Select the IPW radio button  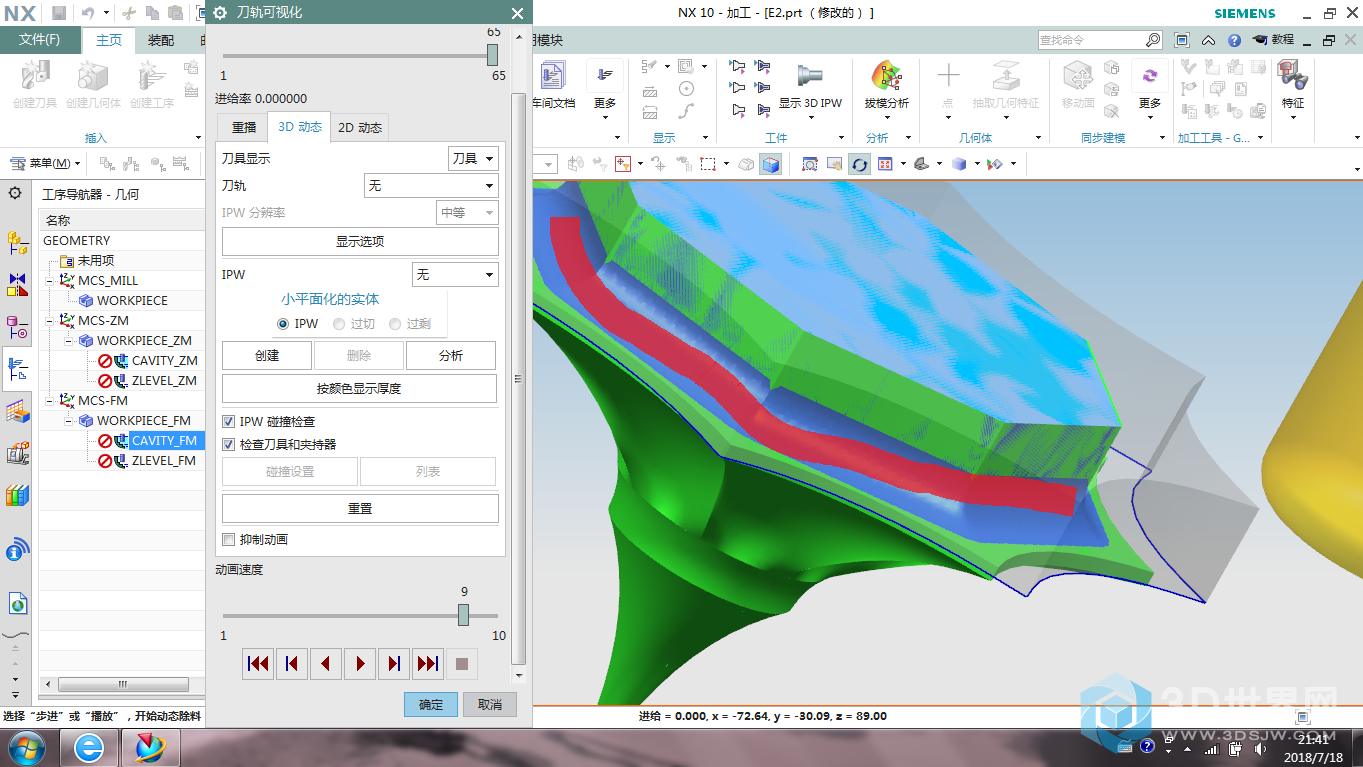283,324
